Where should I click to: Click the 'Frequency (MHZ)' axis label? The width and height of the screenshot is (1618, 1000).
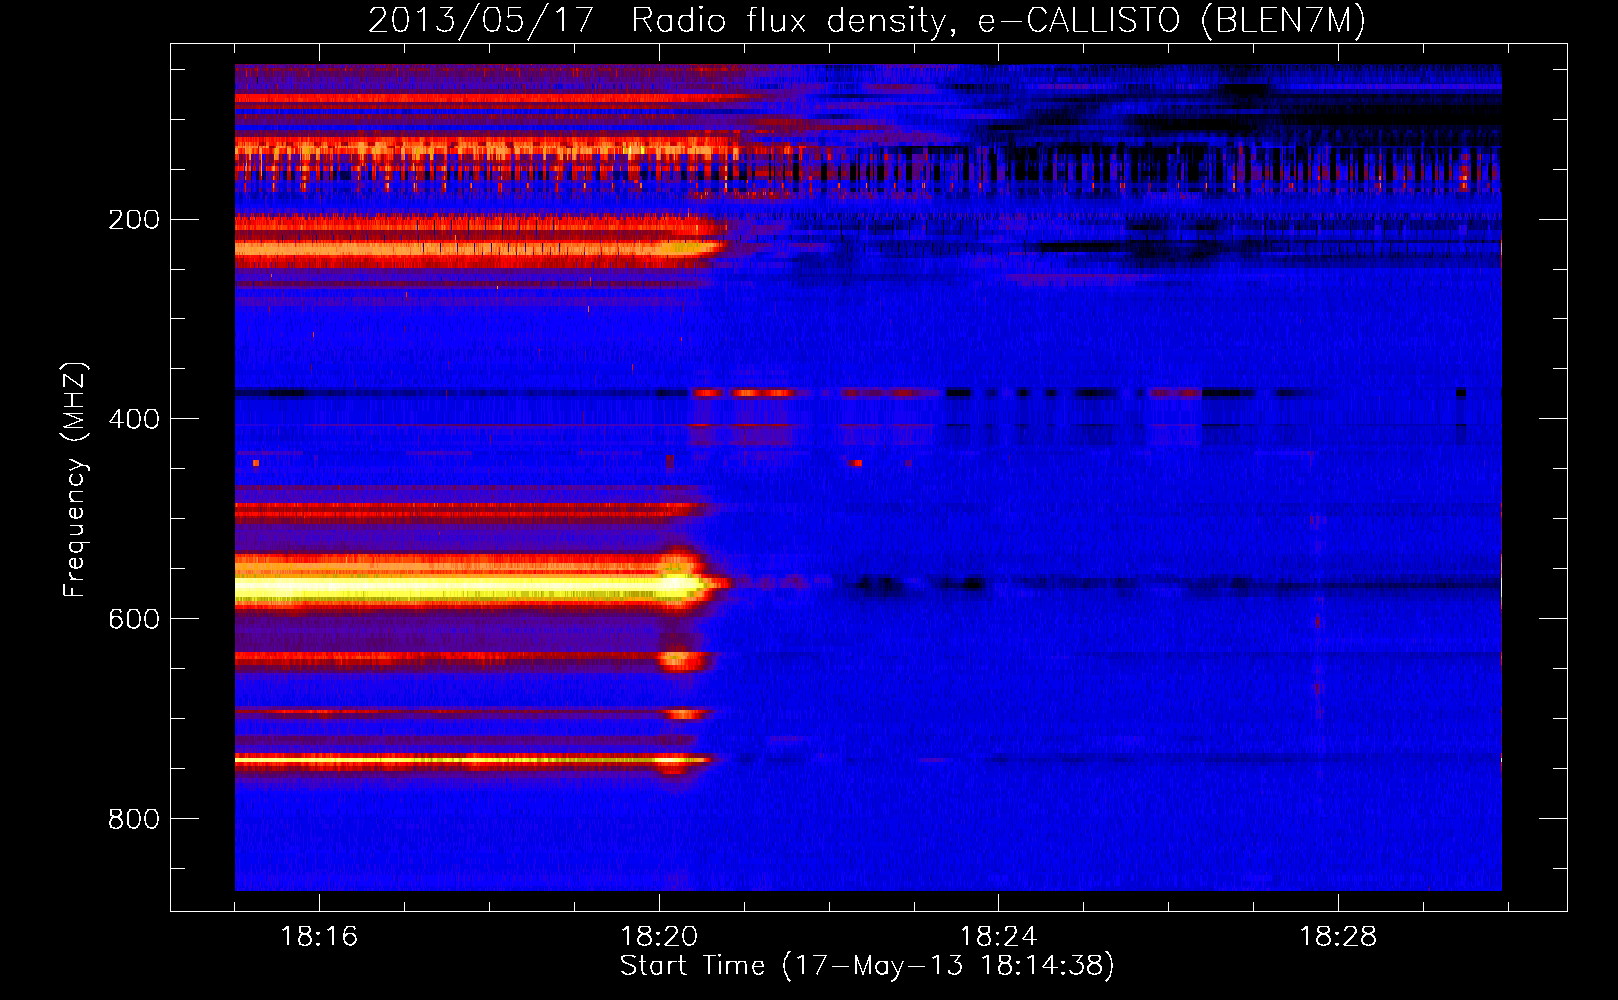tap(75, 480)
